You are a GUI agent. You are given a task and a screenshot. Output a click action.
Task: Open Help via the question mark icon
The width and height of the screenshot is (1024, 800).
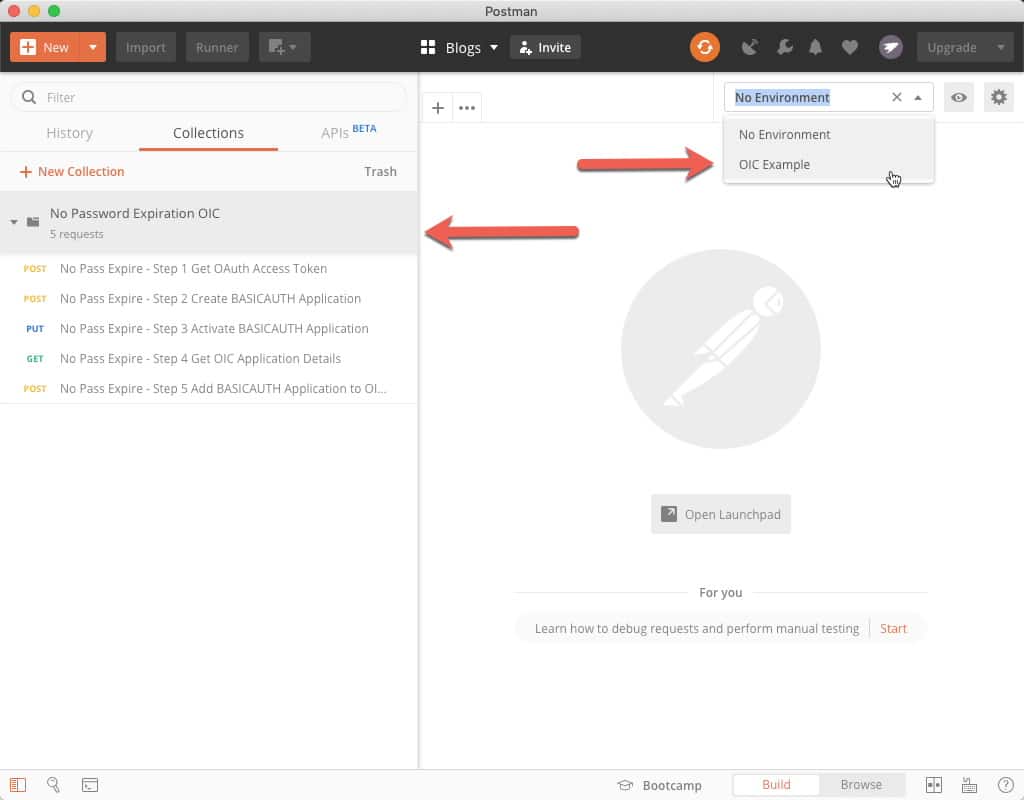tap(1005, 785)
